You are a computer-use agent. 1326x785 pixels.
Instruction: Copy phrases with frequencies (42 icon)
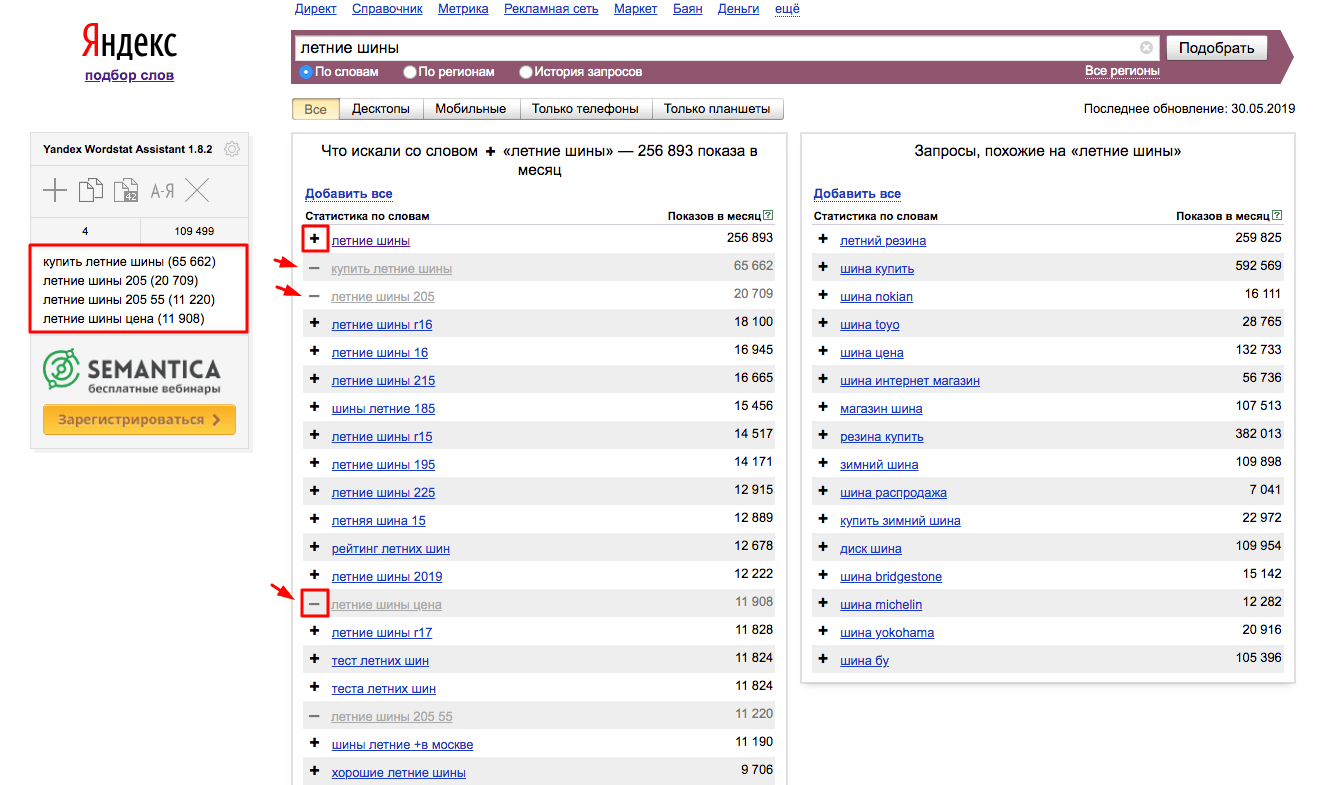(126, 190)
